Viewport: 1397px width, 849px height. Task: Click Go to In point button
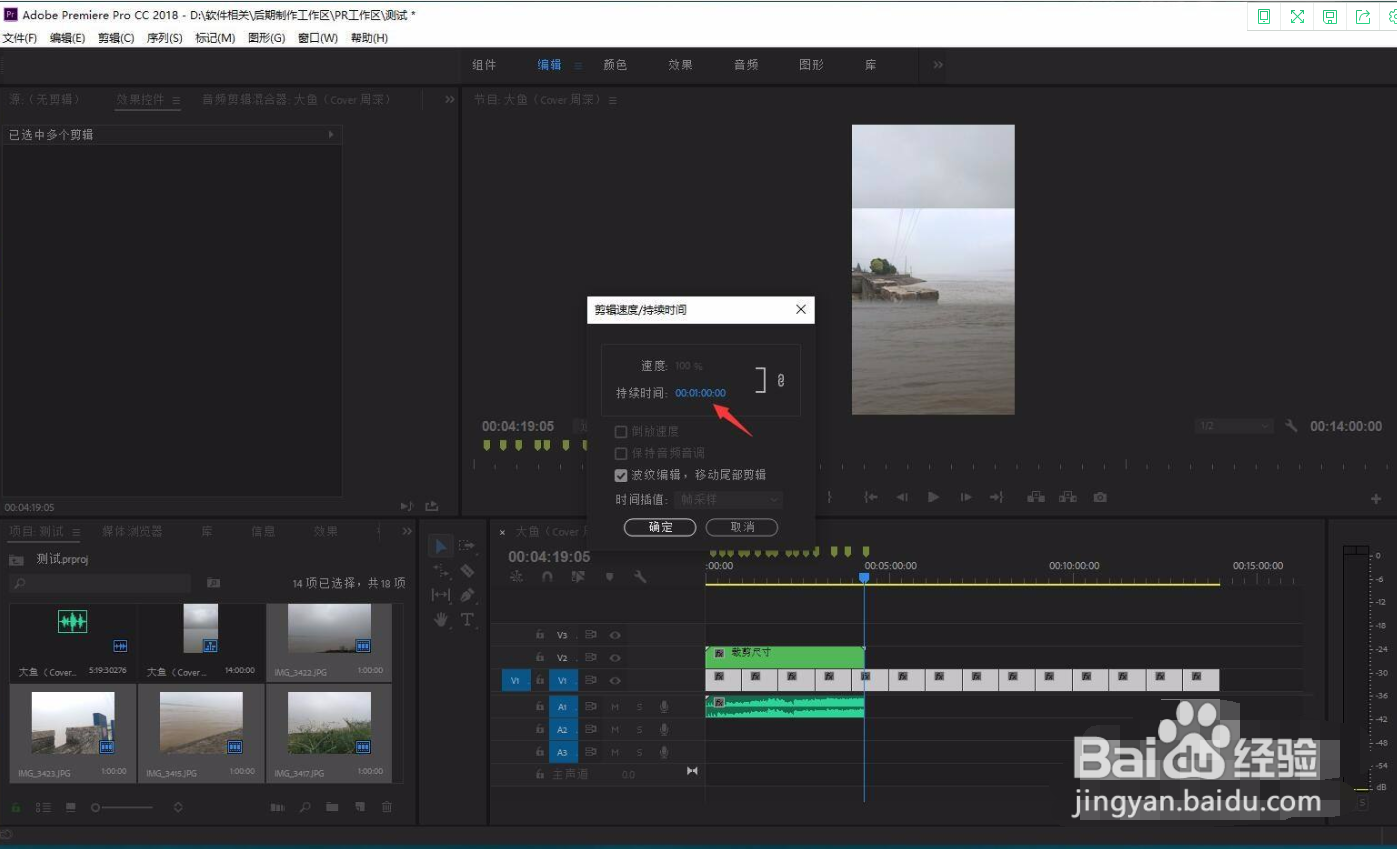(x=871, y=497)
